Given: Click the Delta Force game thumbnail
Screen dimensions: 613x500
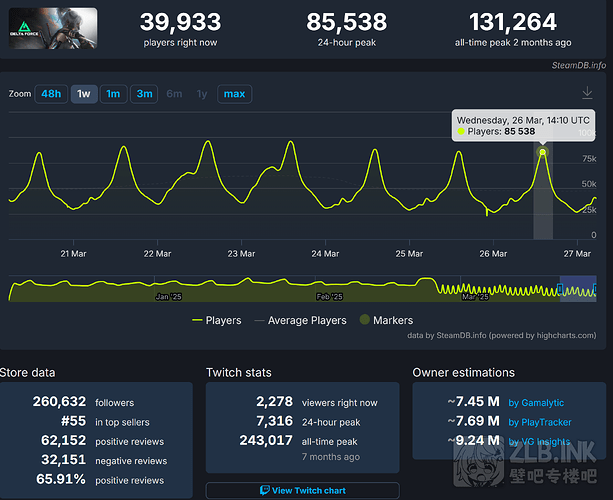Looking at the screenshot, I should click(53, 28).
